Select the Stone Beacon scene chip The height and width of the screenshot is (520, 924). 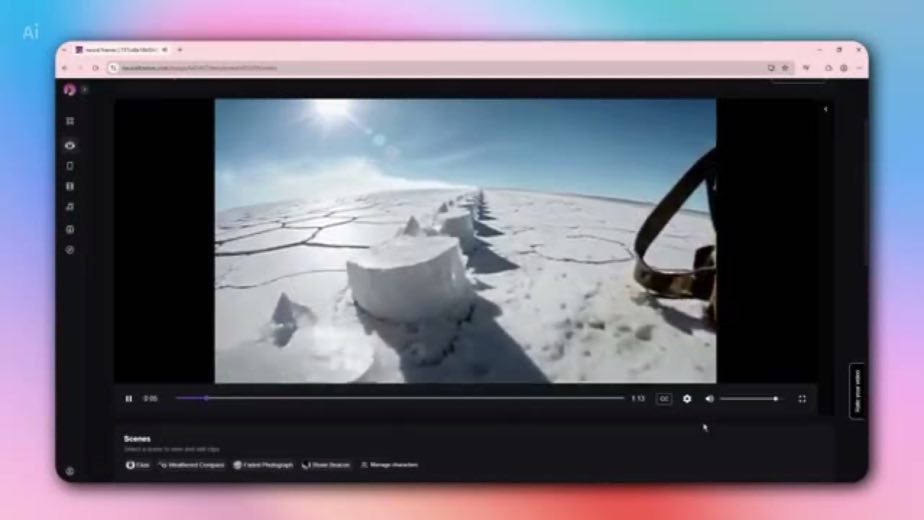point(326,465)
